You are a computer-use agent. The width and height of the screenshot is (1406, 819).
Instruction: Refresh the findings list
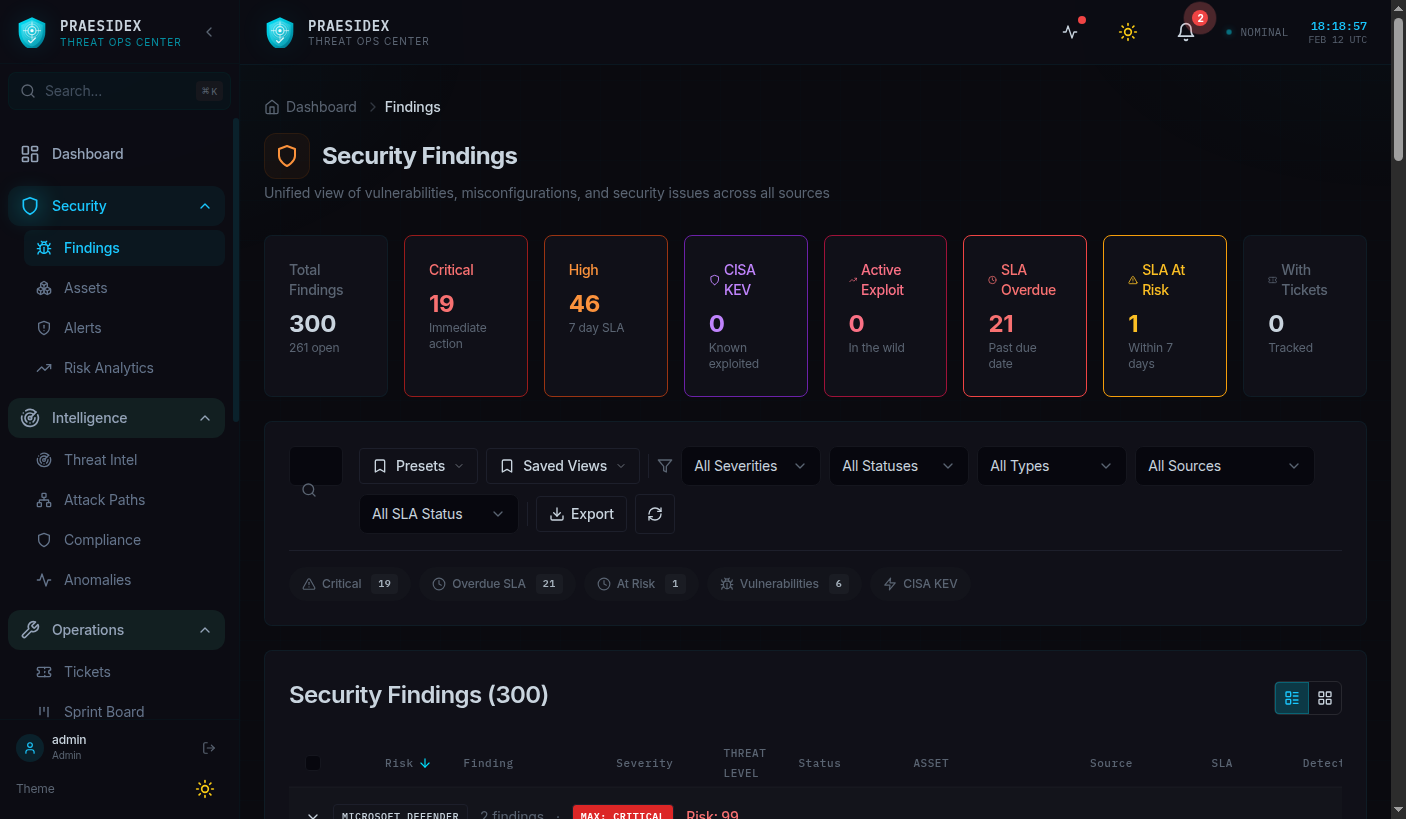click(x=654, y=513)
